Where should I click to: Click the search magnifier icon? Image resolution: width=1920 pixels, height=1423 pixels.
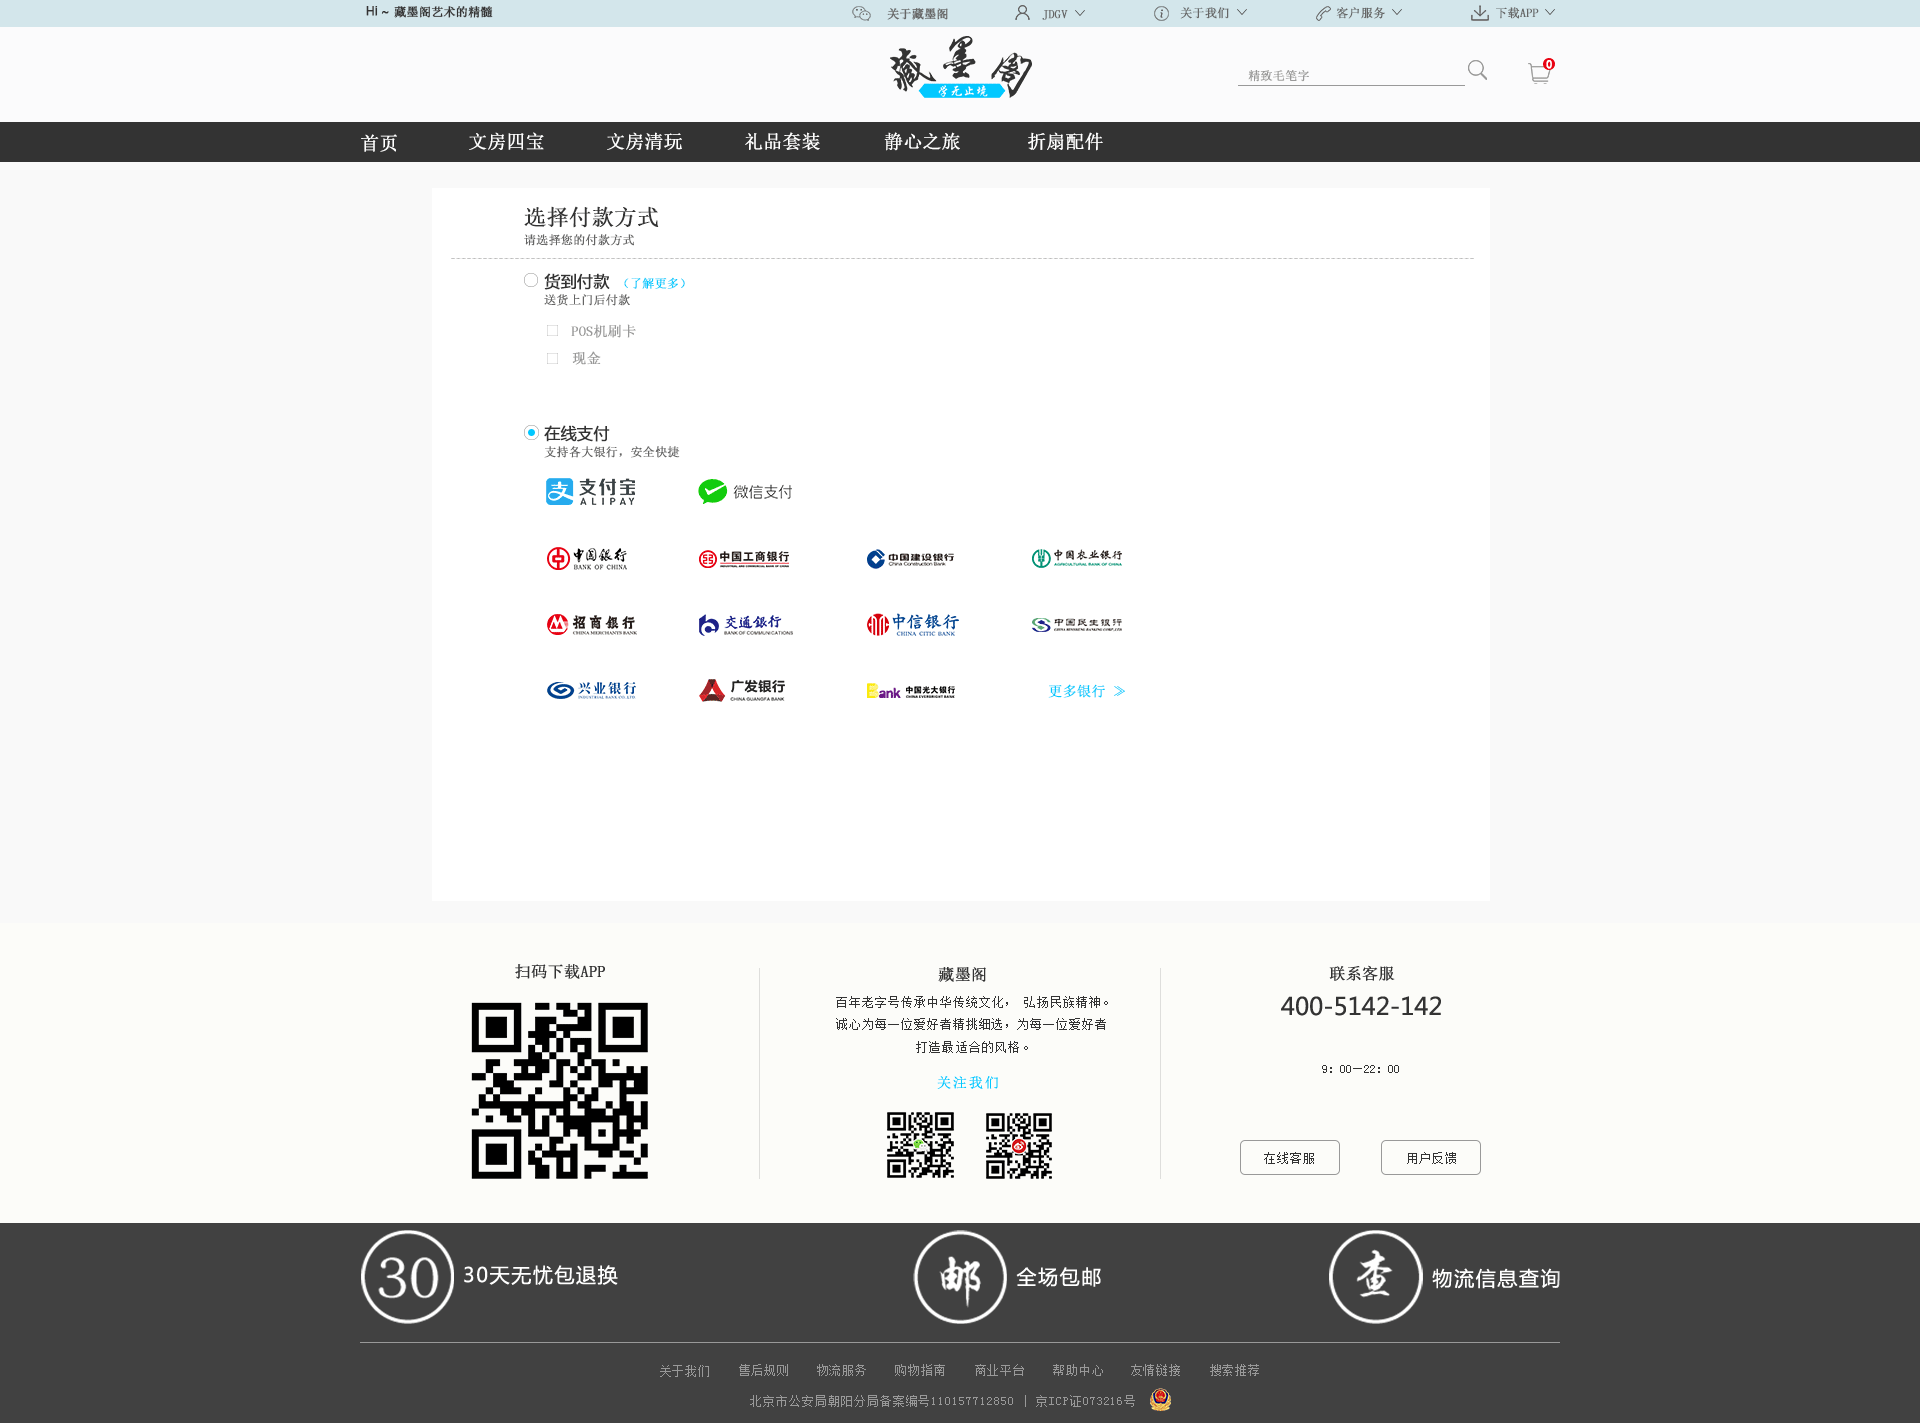[x=1477, y=70]
